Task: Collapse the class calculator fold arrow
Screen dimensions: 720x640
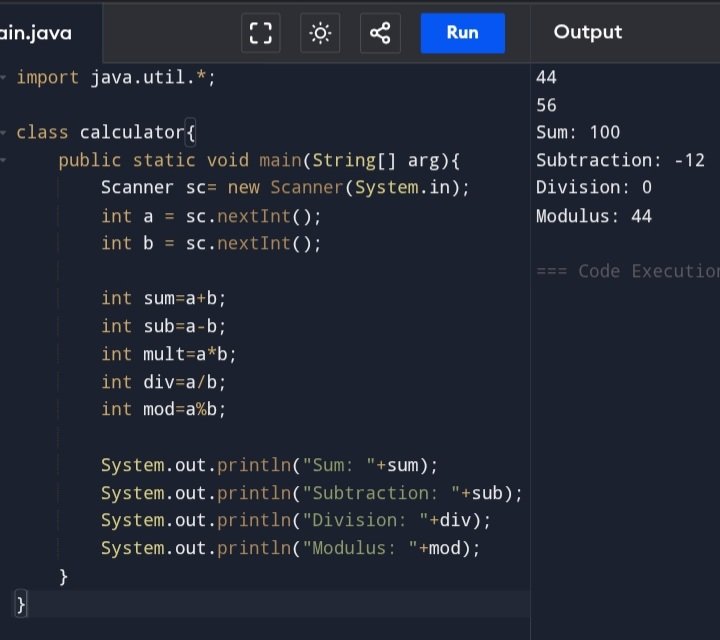Action: [x=3, y=133]
